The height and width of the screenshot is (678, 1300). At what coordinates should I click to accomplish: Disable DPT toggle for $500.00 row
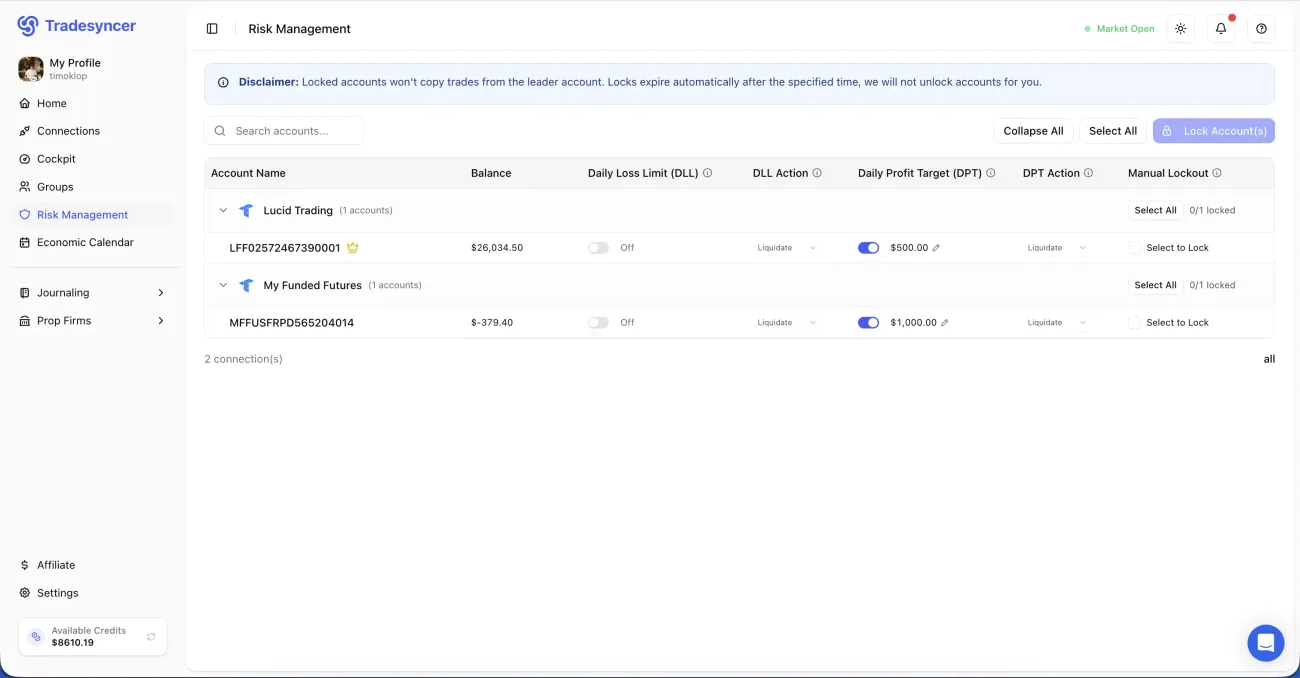[868, 248]
